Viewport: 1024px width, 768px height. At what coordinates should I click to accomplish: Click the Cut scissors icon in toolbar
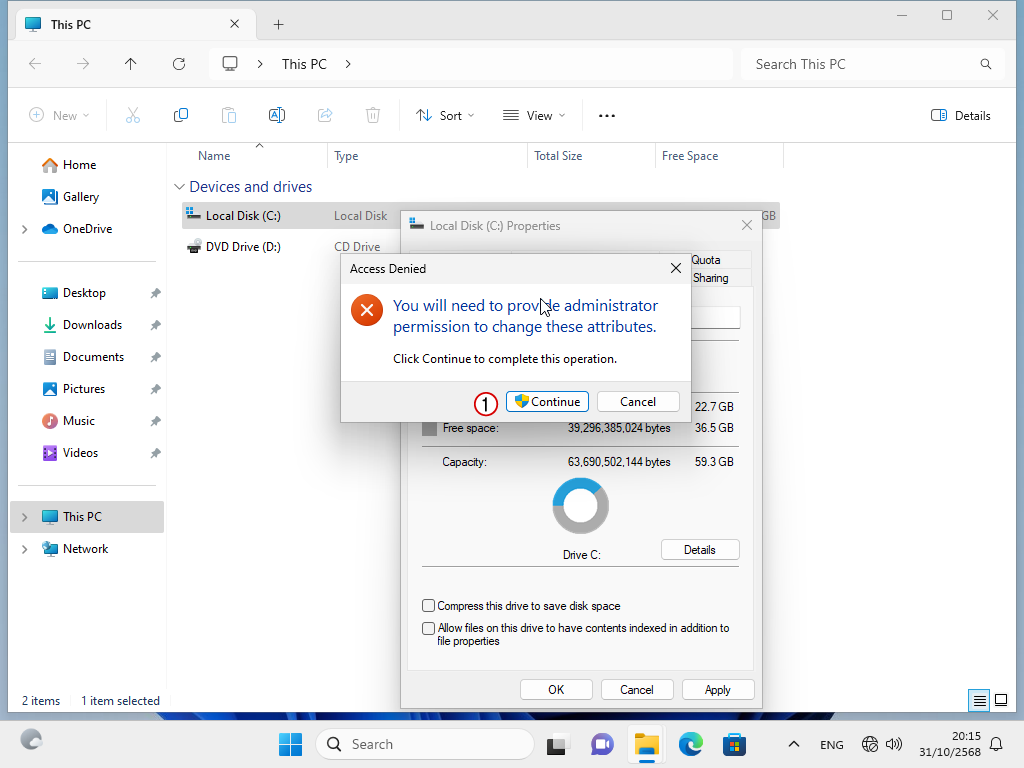pyautogui.click(x=133, y=115)
